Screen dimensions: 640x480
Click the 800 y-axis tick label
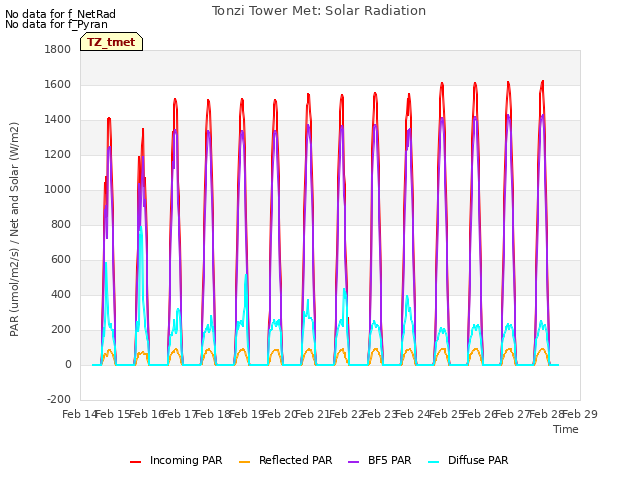click(61, 224)
